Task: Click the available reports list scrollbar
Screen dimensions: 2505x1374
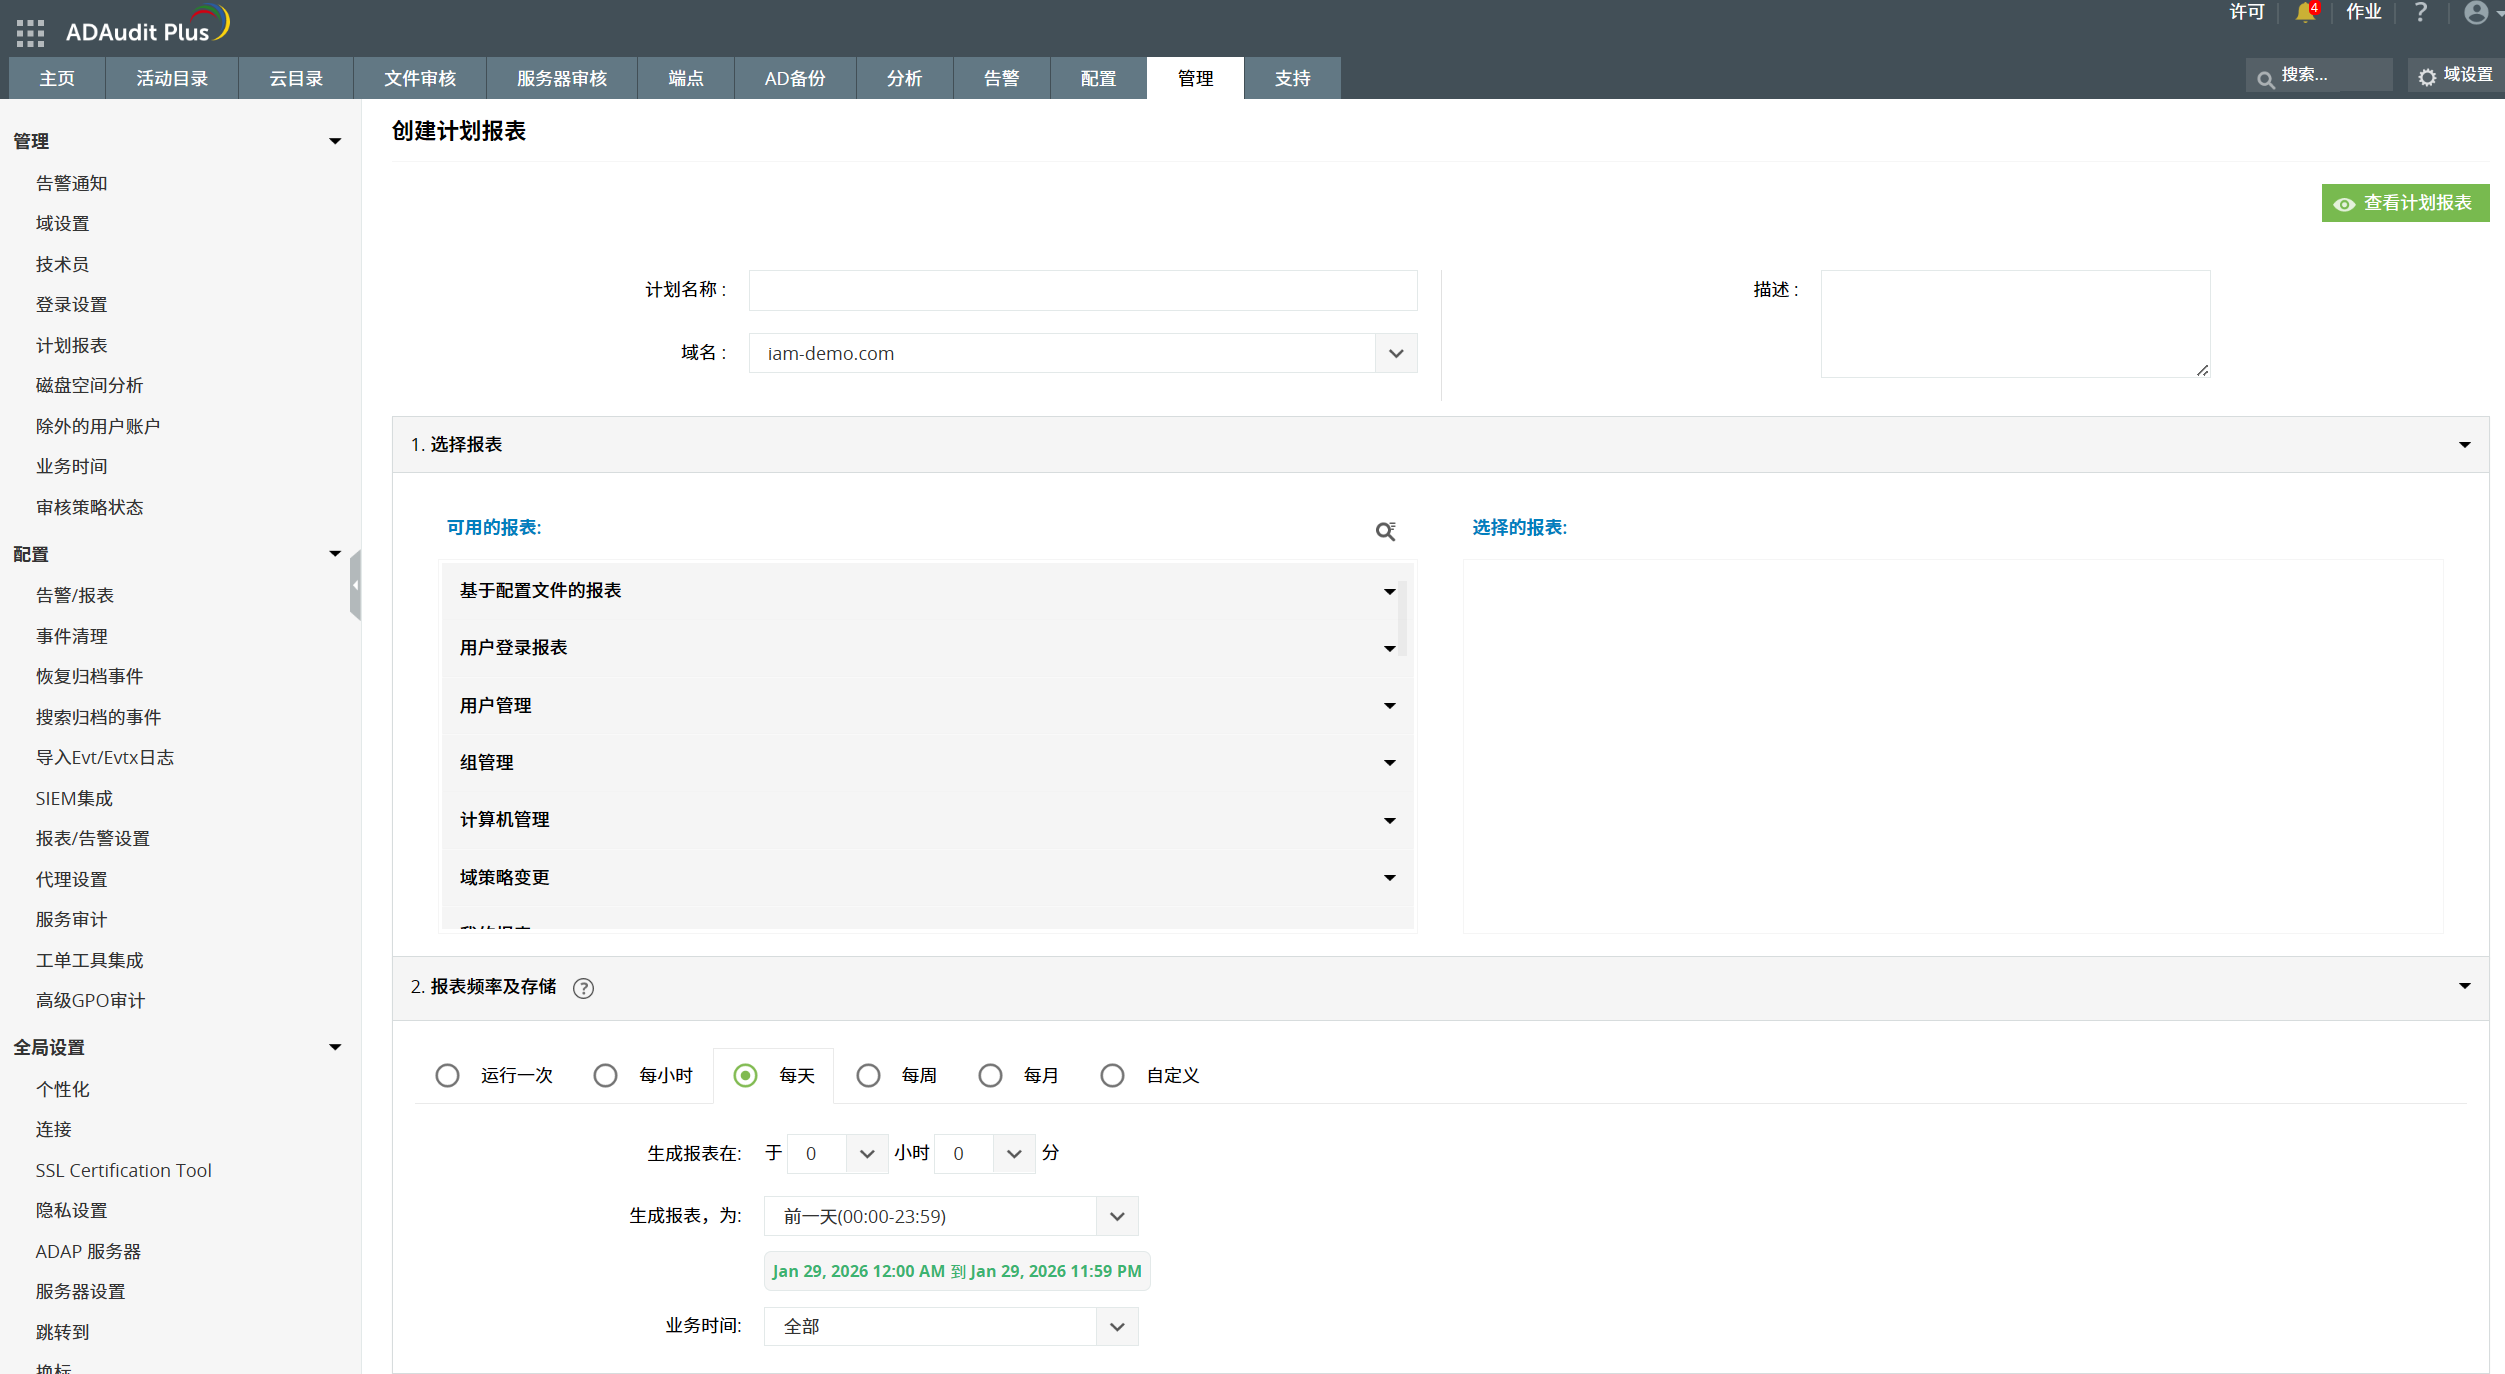Action: click(1402, 618)
